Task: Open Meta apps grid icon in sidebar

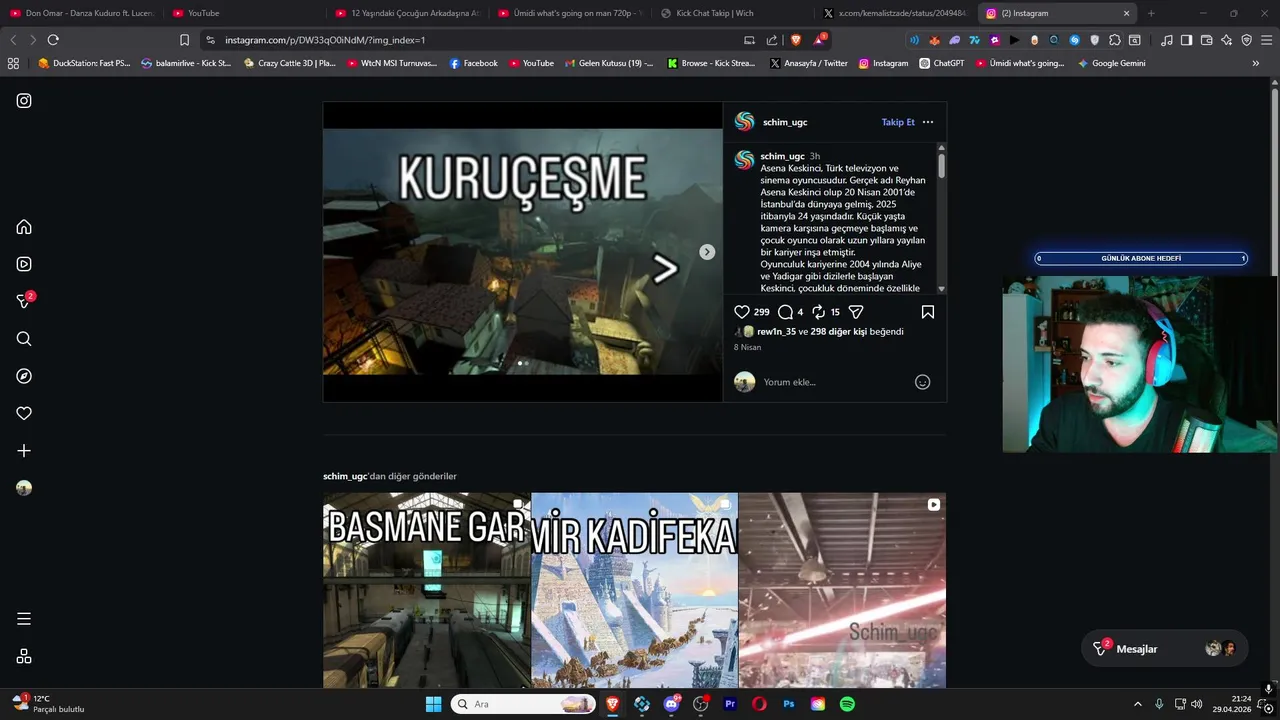Action: 24,656
